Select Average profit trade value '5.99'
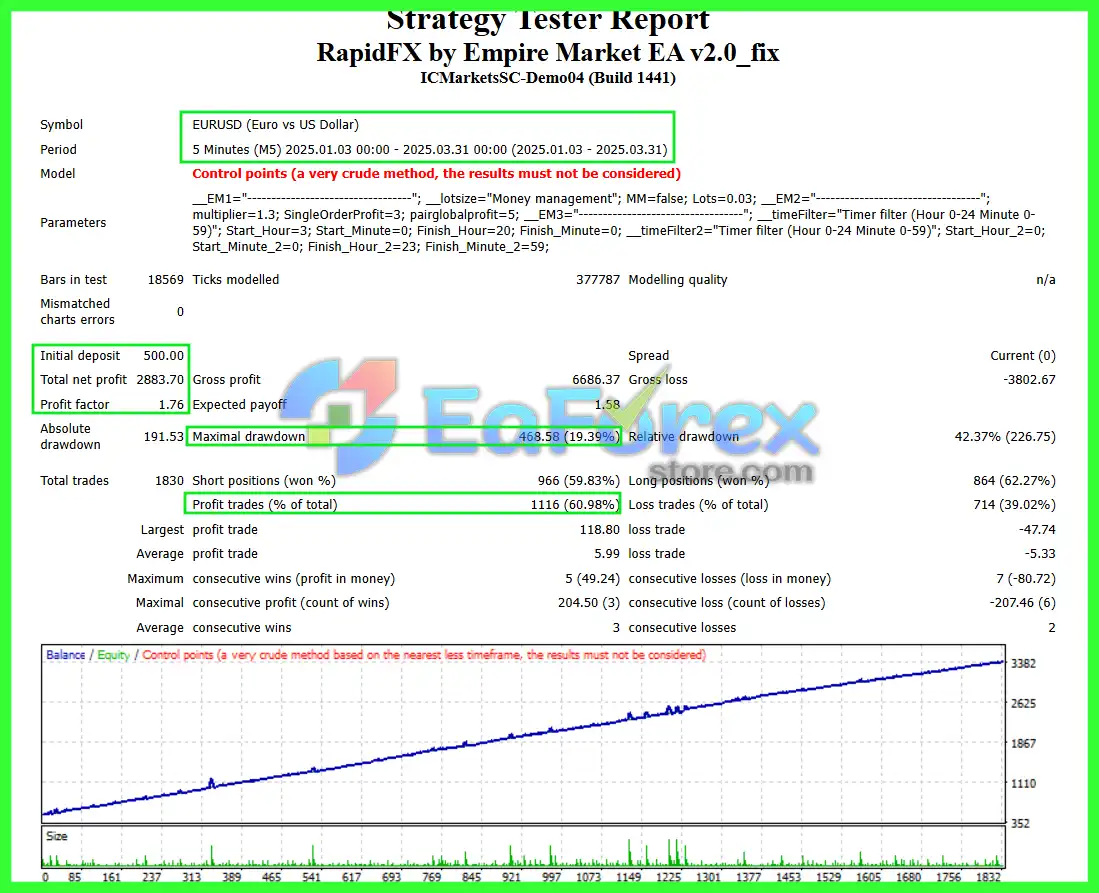The width and height of the screenshot is (1099, 893). [607, 554]
